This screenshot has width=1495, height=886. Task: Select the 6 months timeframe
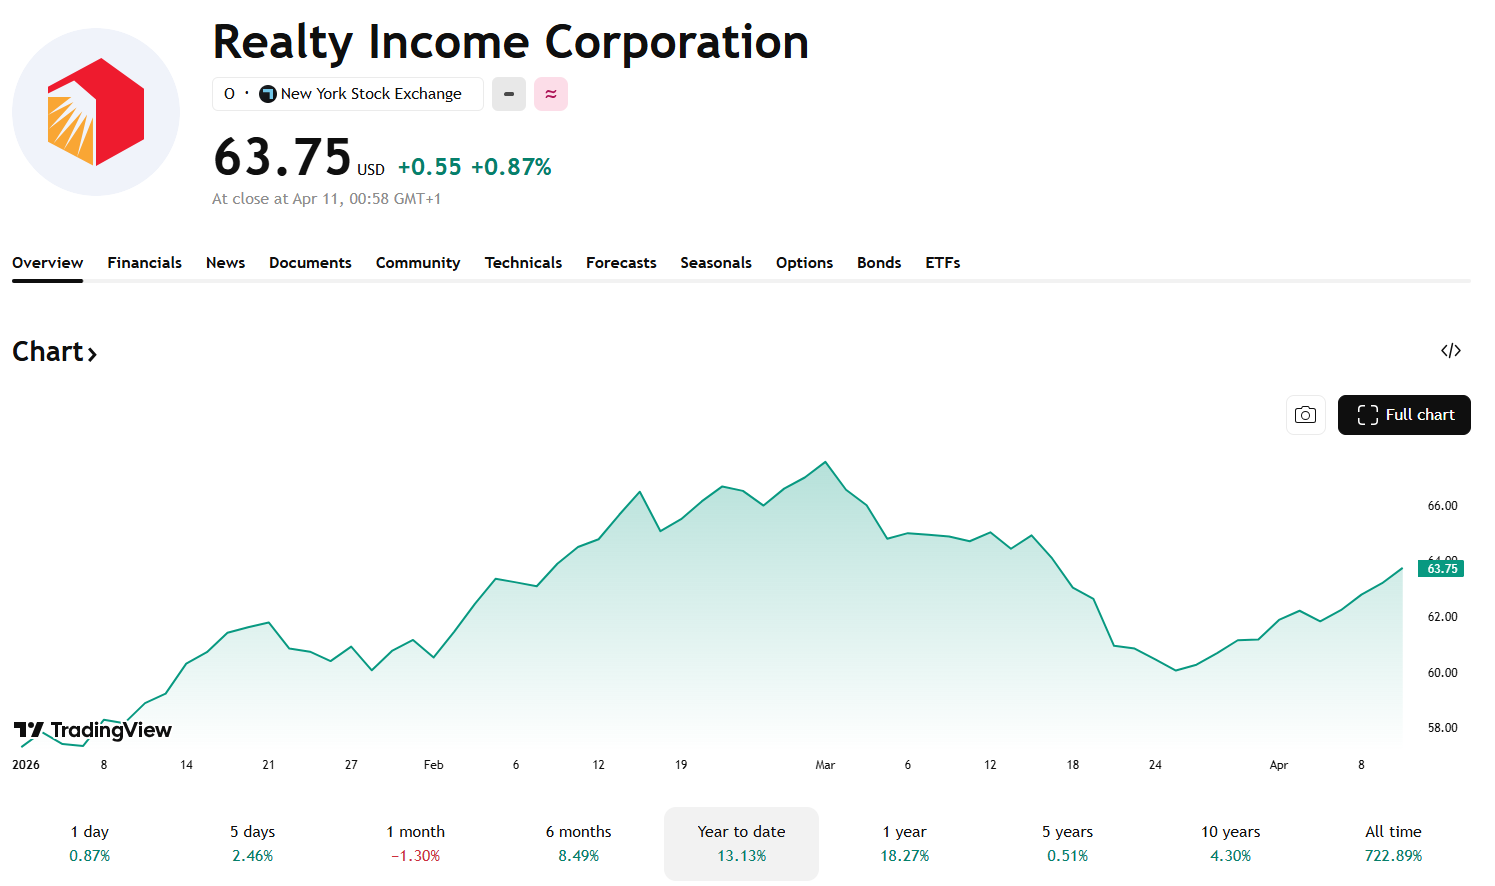coord(578,843)
